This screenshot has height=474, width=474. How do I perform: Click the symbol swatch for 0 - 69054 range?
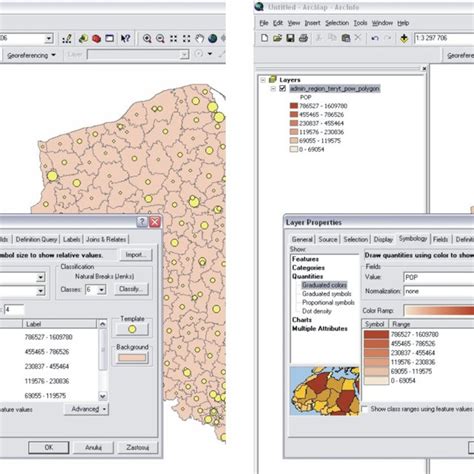coord(376,380)
